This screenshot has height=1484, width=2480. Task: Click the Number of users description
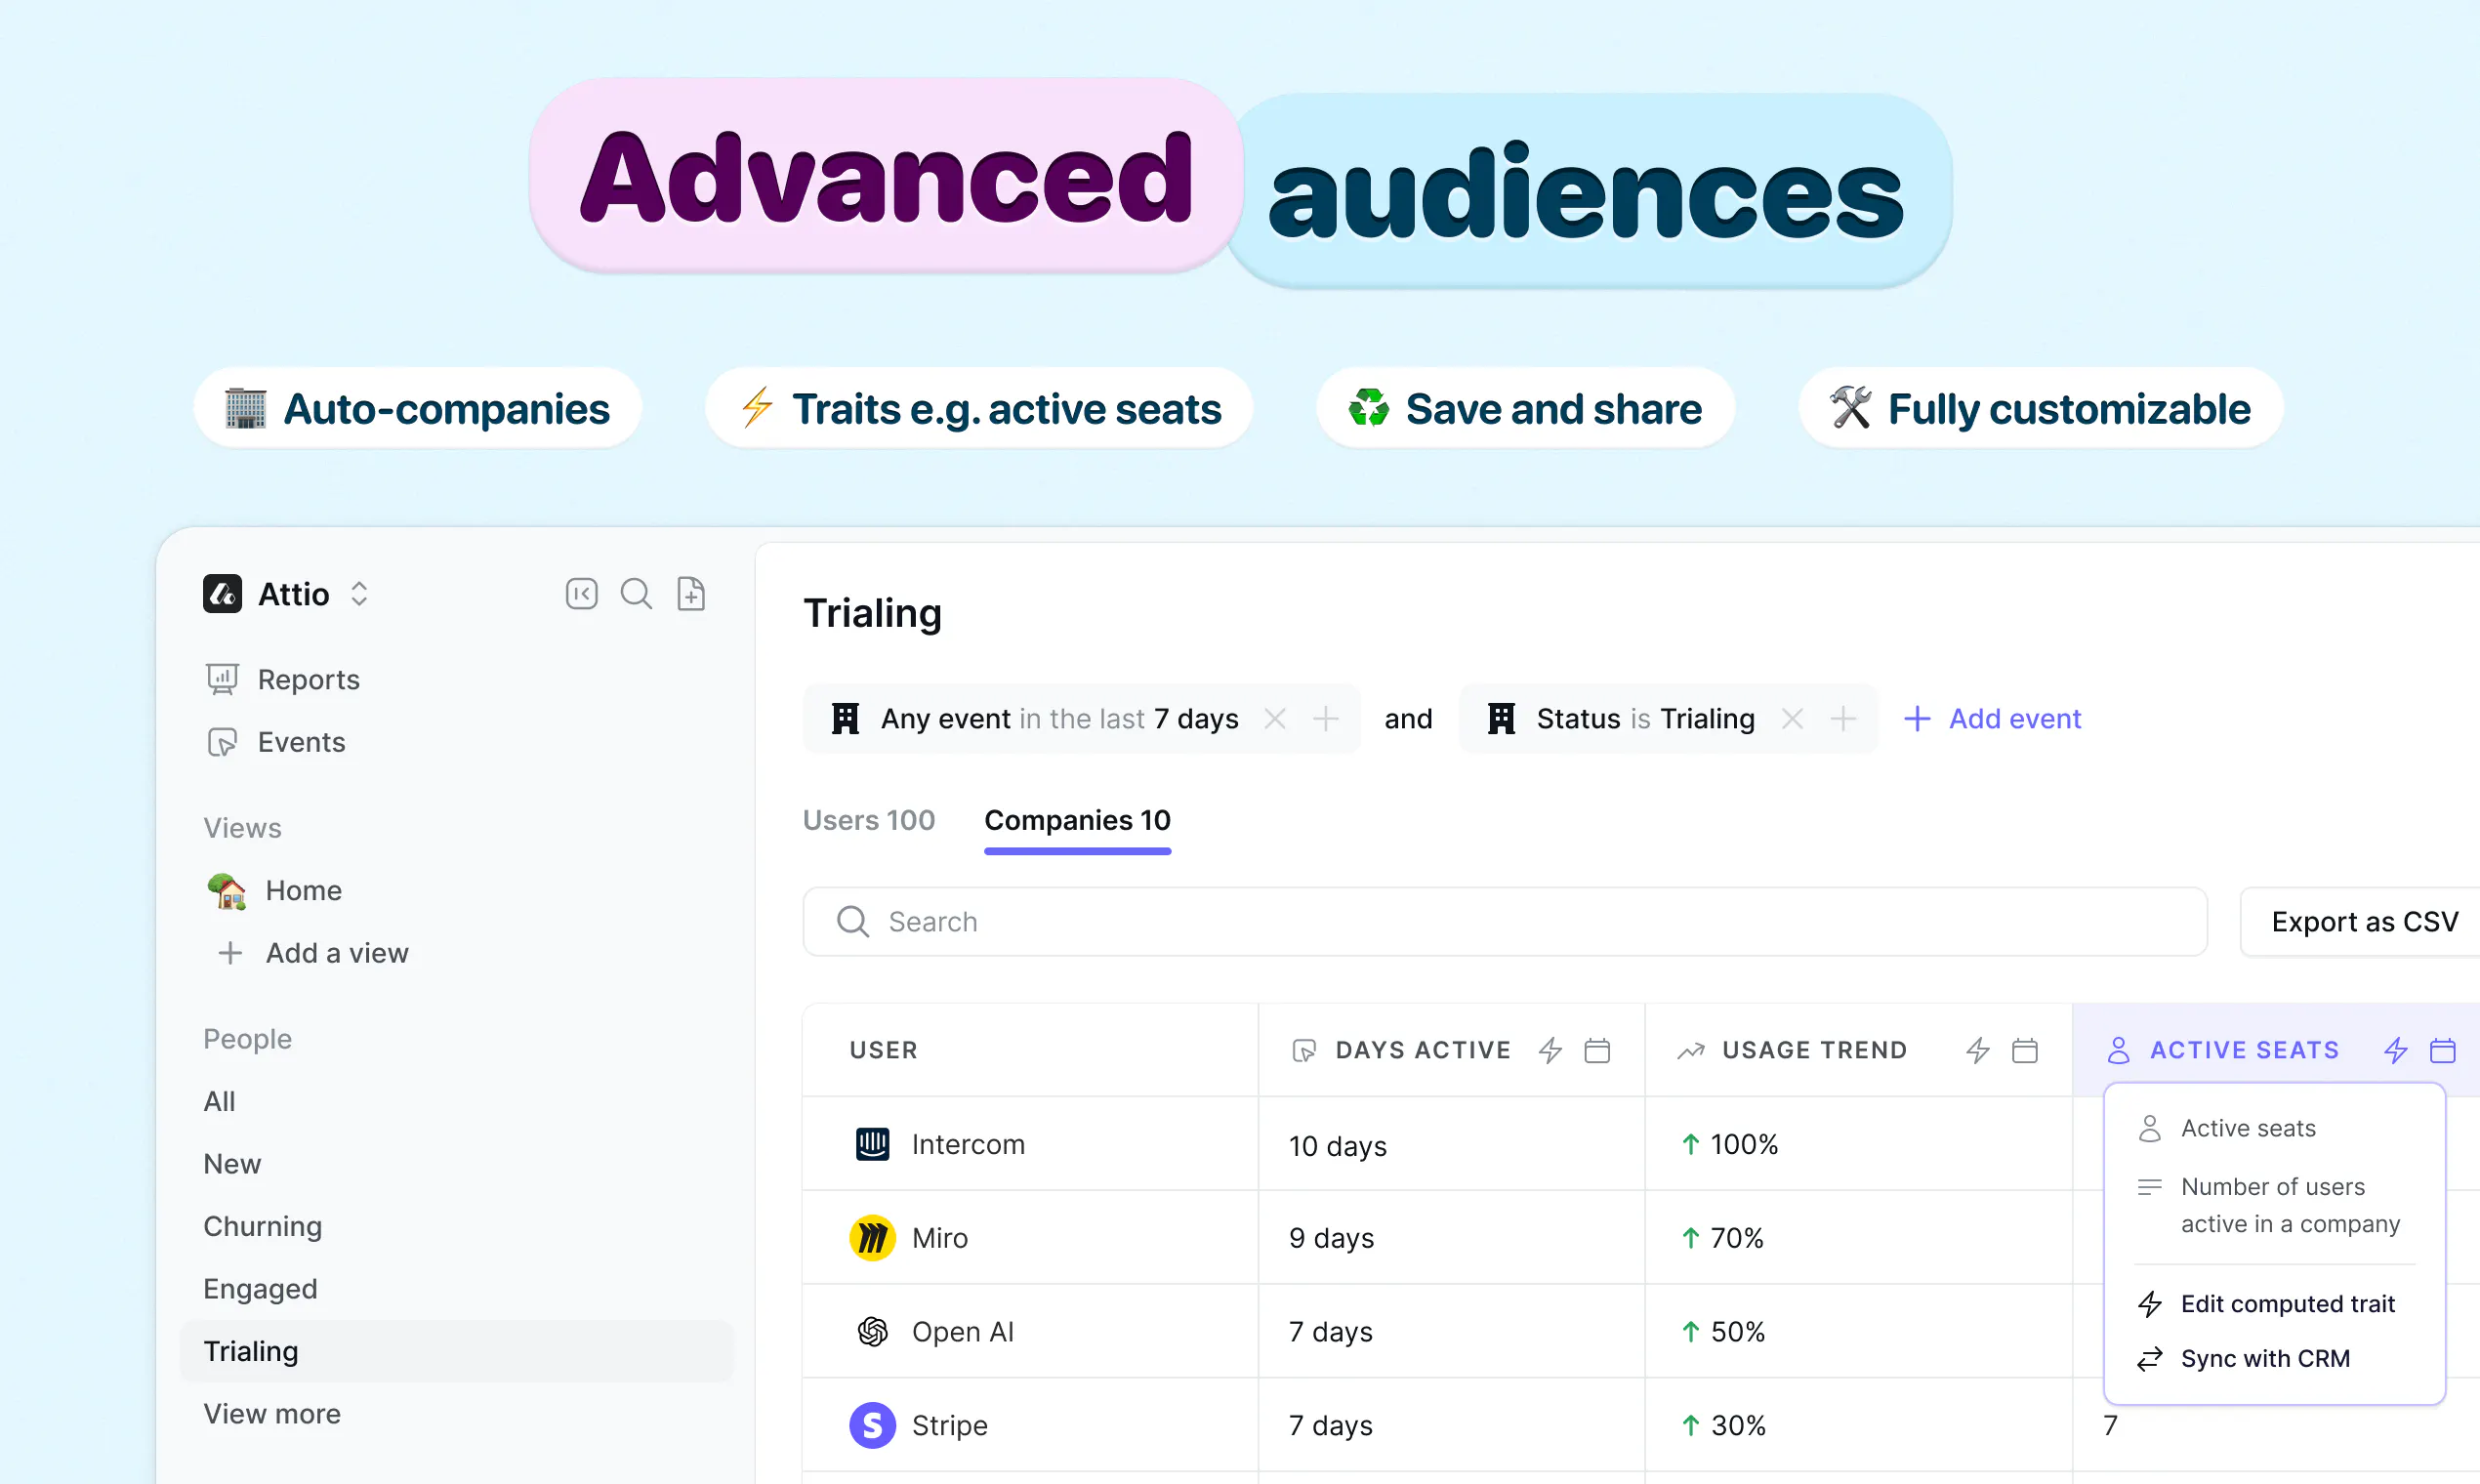(2290, 1205)
